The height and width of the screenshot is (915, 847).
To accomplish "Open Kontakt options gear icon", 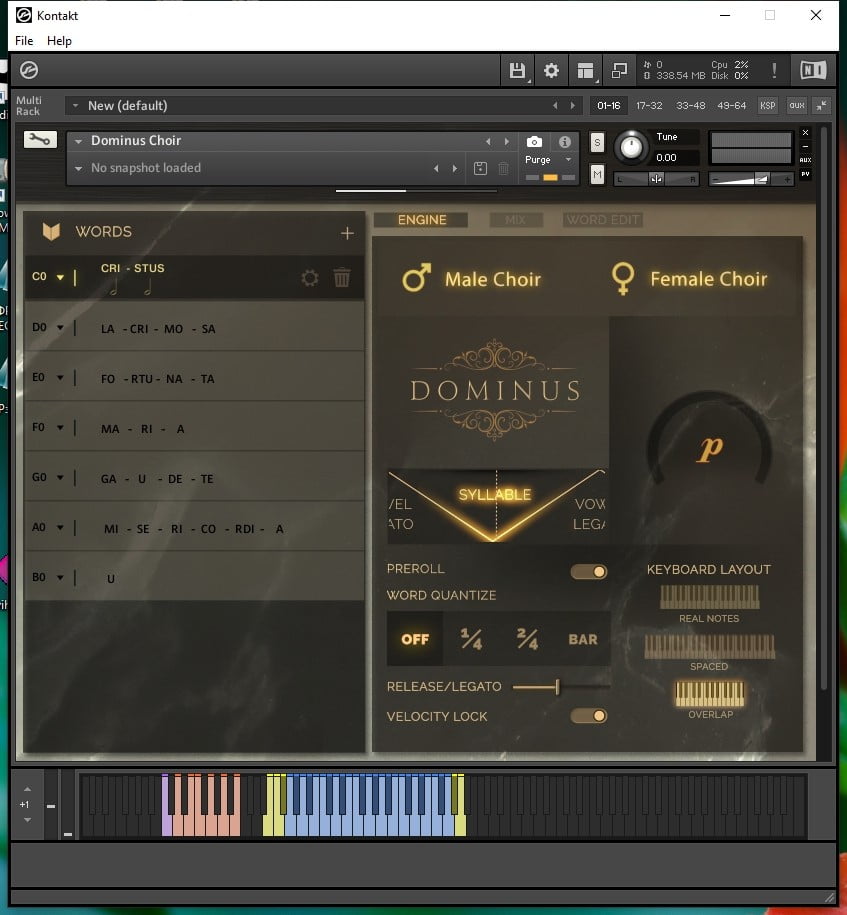I will (551, 71).
